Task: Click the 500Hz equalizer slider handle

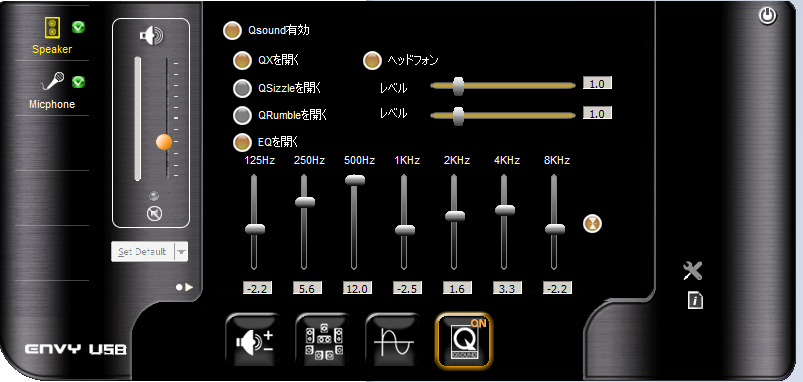Action: coord(354,180)
